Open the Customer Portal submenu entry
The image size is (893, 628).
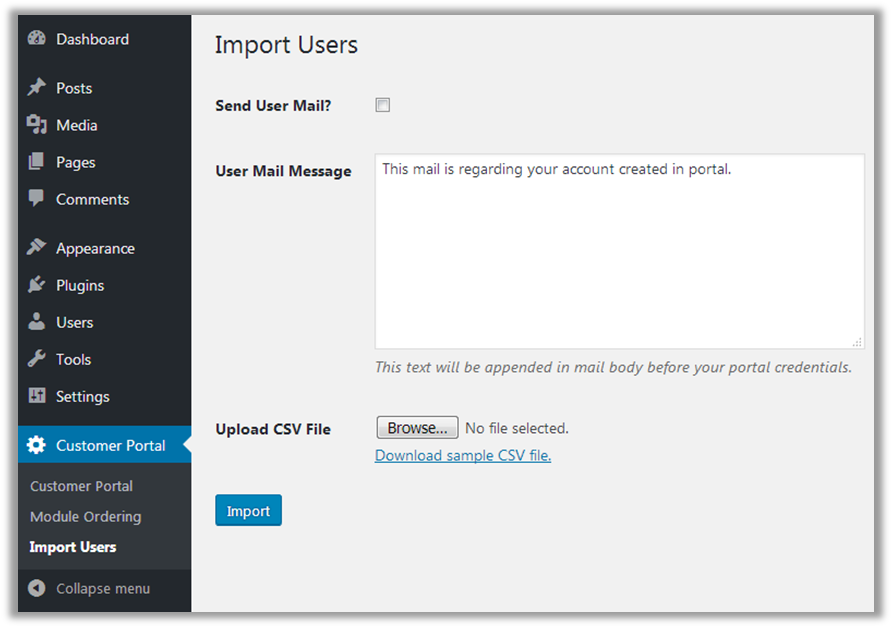(81, 486)
